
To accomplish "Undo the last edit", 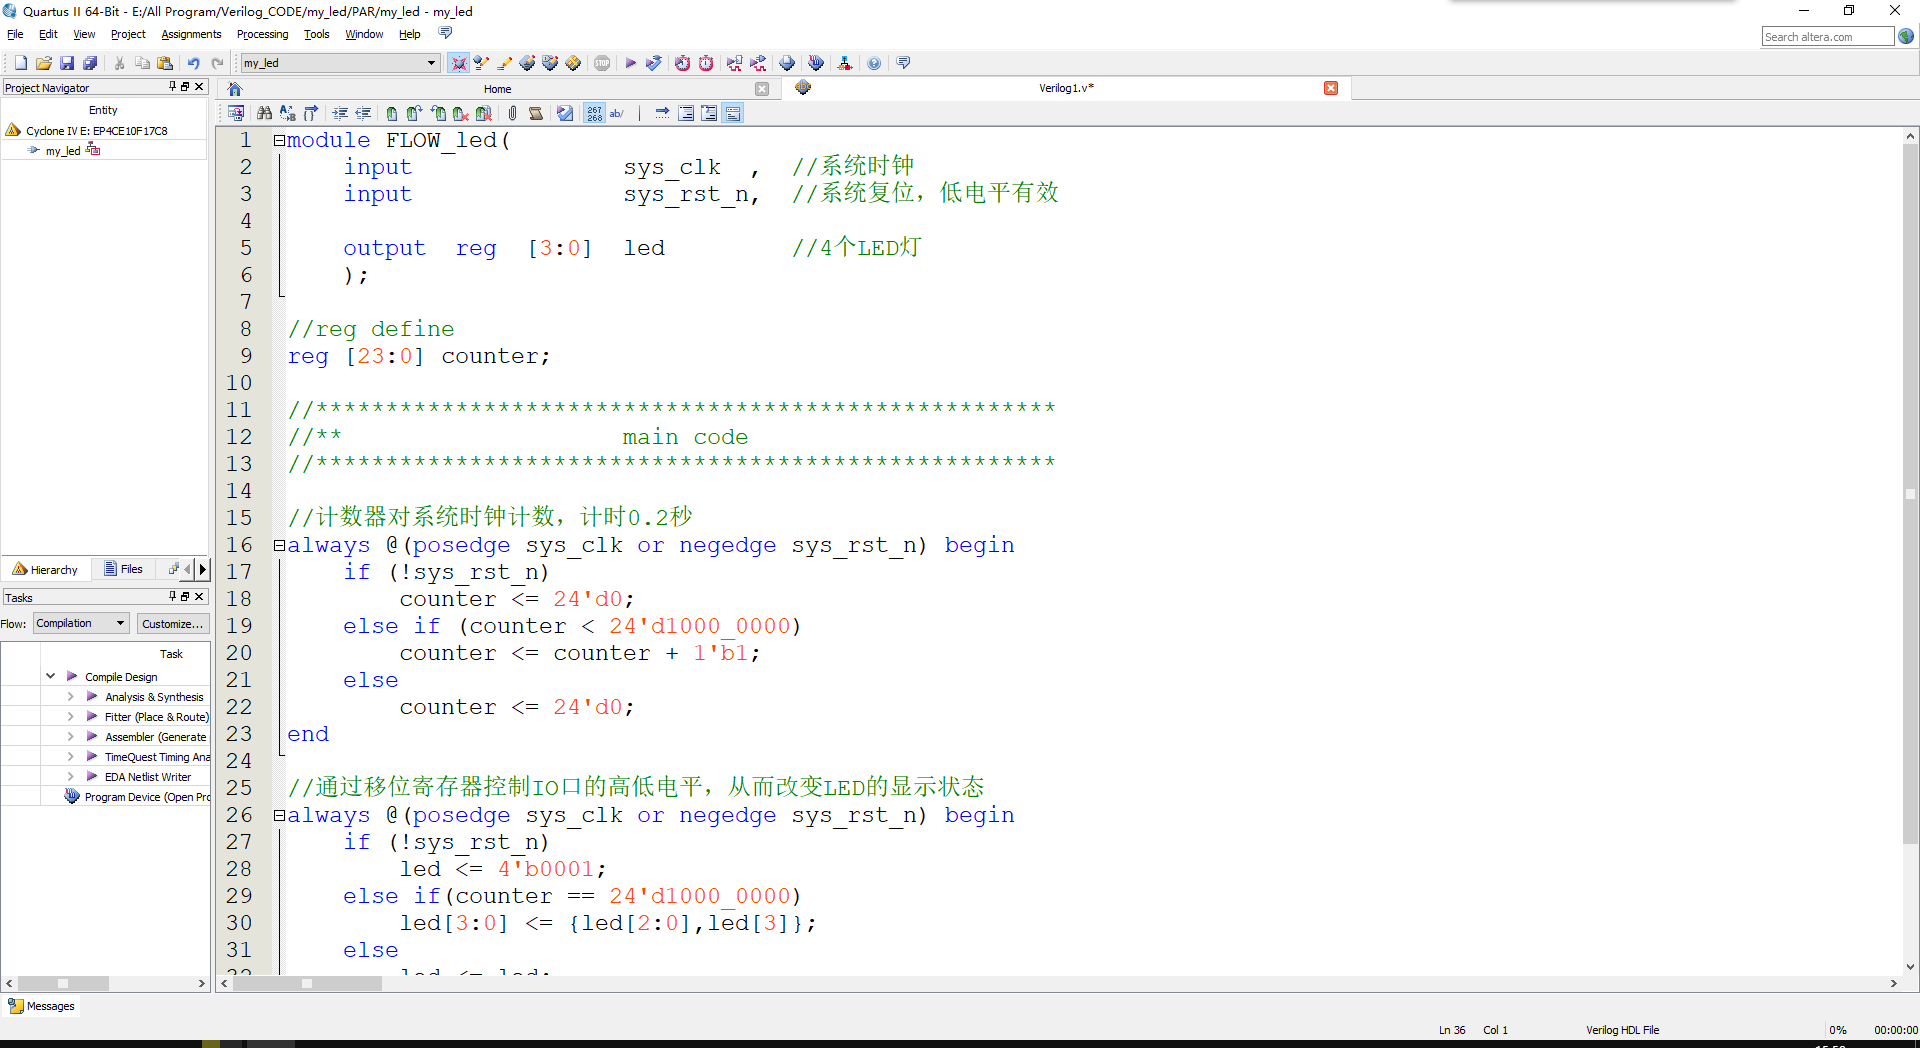I will [193, 63].
